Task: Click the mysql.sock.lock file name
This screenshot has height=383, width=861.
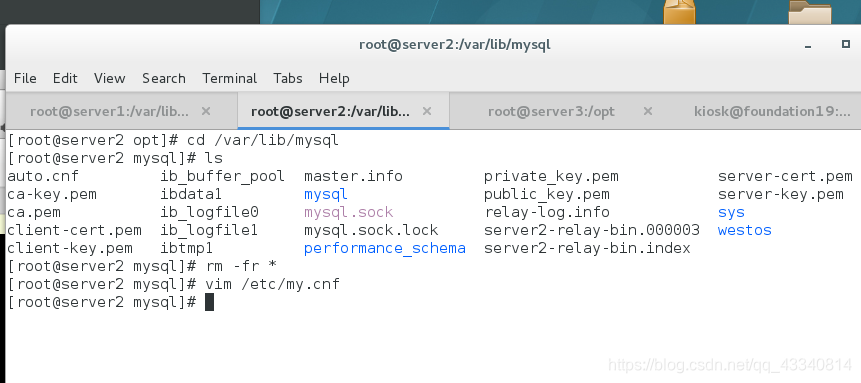Action: pos(371,230)
